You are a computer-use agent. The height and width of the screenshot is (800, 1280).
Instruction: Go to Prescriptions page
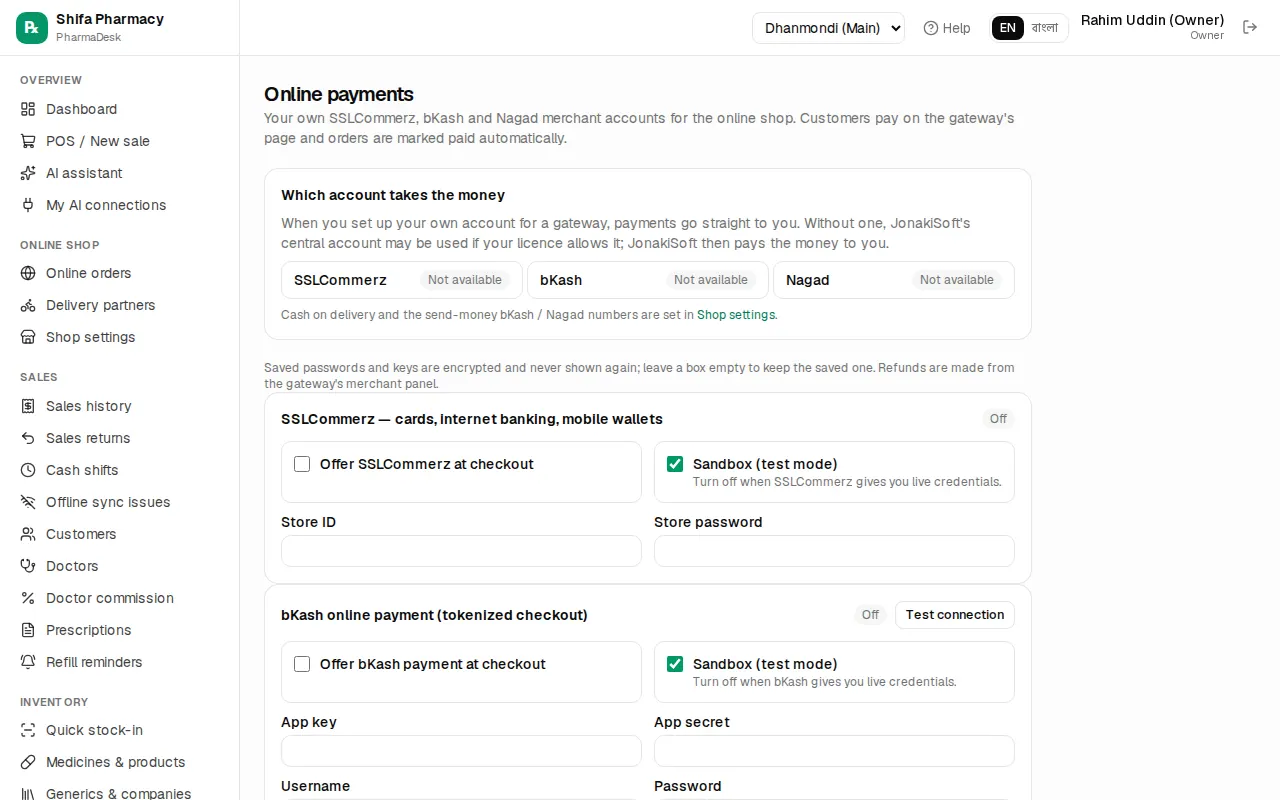pos(120,630)
